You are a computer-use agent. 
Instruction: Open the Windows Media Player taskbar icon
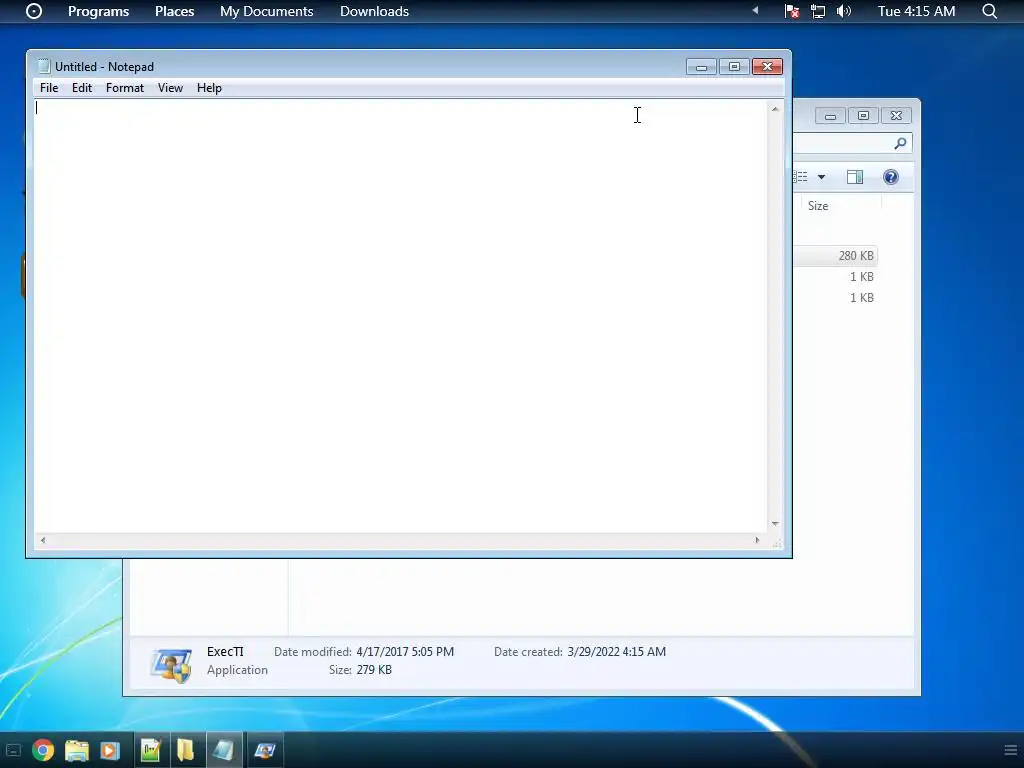(110, 750)
